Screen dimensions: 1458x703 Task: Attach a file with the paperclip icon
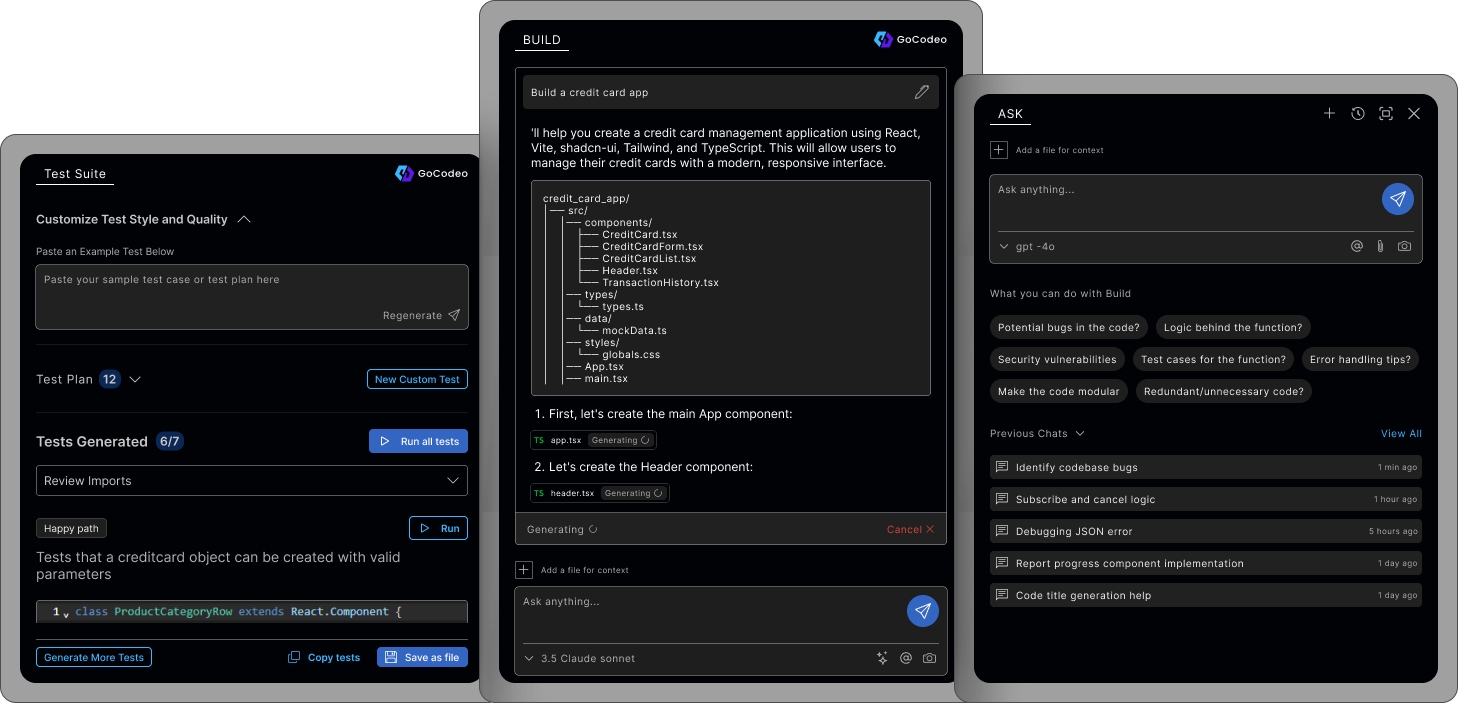(1380, 246)
